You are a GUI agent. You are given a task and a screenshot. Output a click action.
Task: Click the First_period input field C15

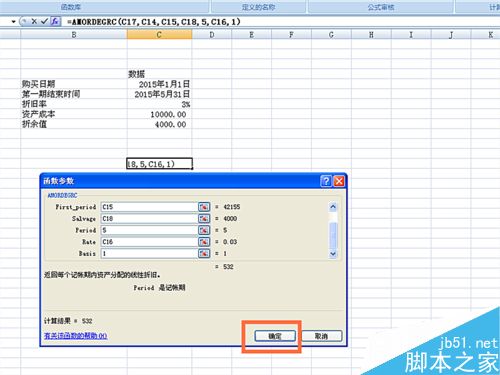click(x=149, y=207)
